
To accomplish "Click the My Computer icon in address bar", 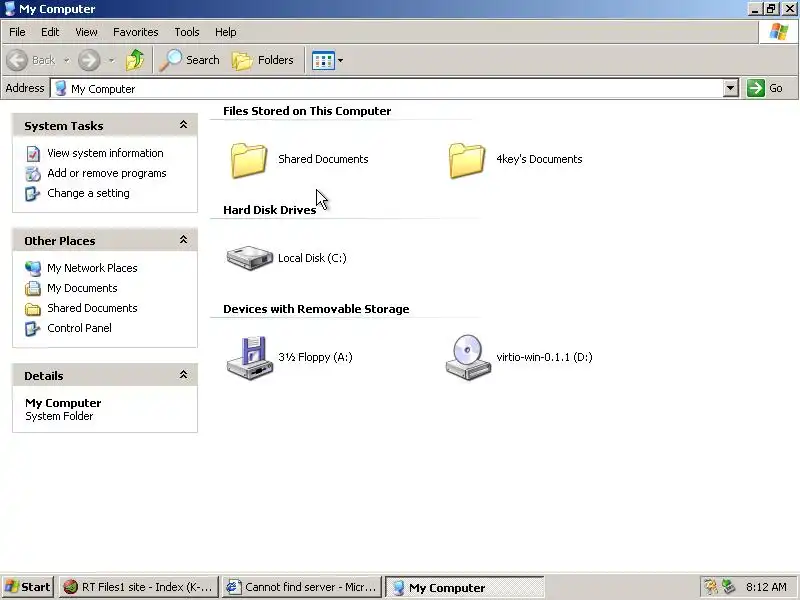I will (61, 88).
